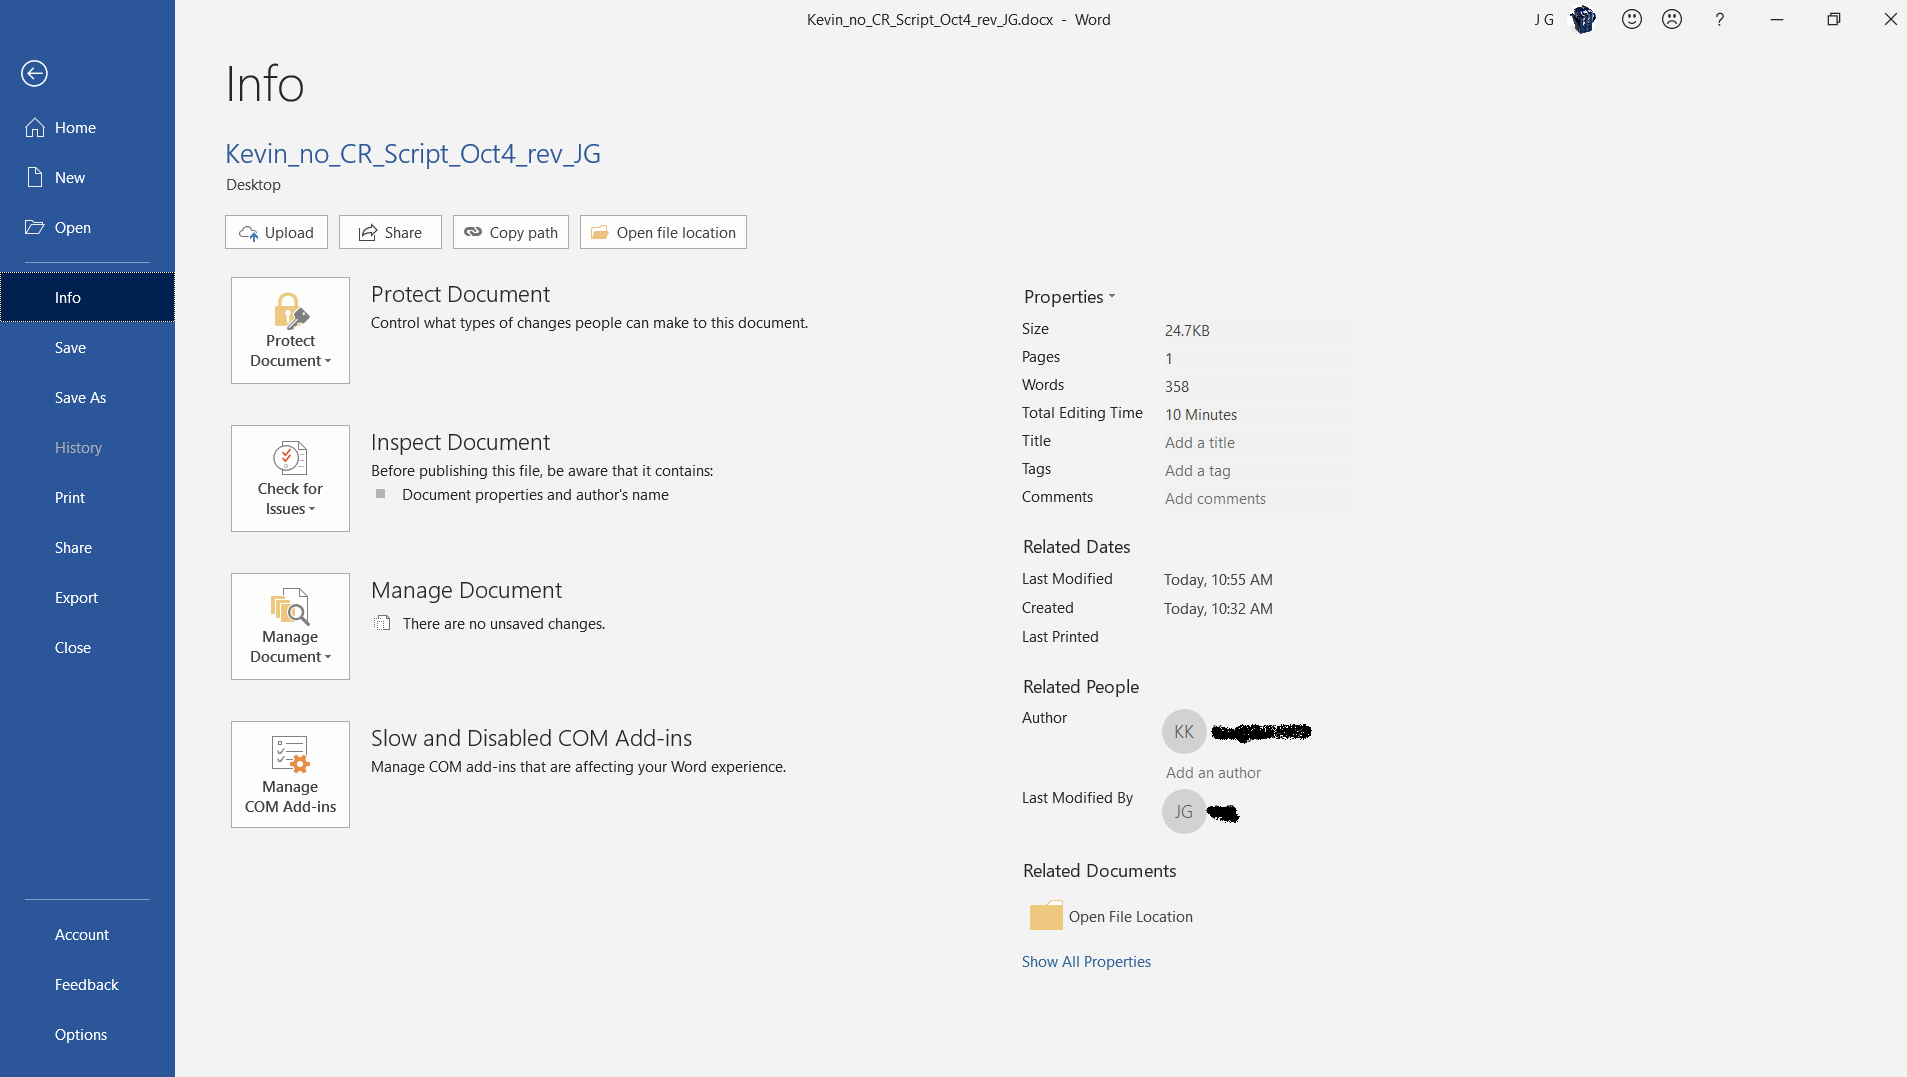Click the user profile picture in title bar

point(1583,19)
